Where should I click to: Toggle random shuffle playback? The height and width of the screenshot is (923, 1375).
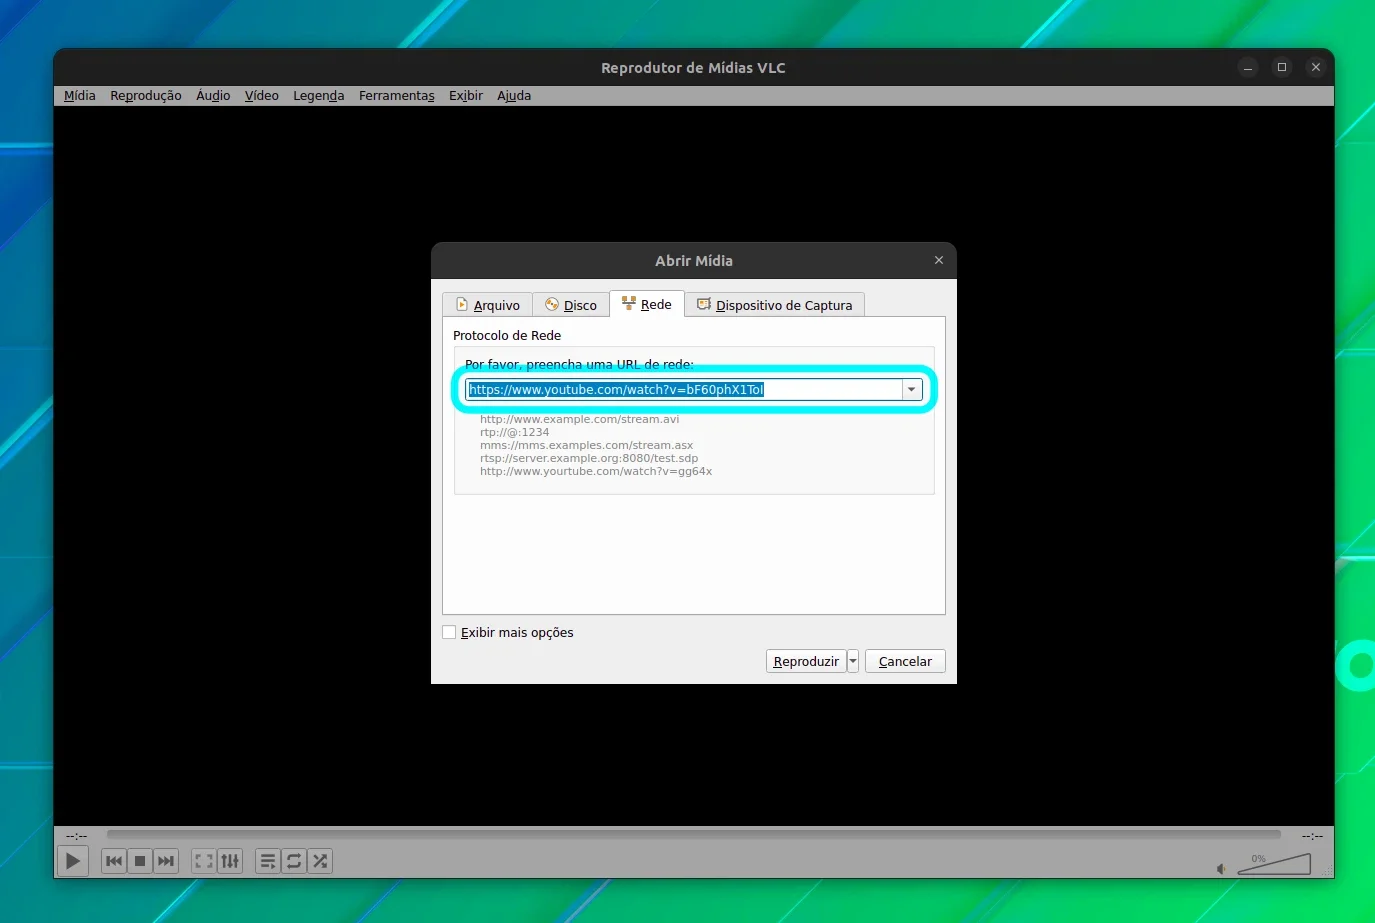coord(320,861)
